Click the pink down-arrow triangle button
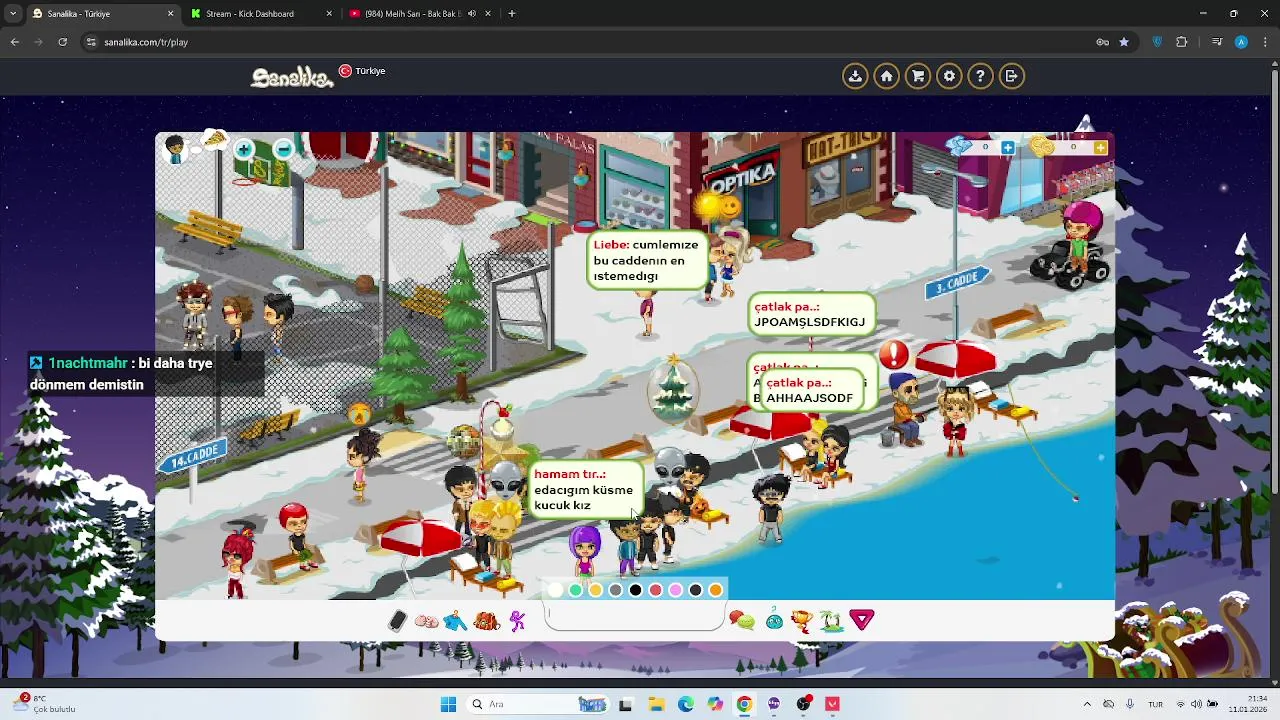This screenshot has width=1280, height=720. [x=862, y=620]
